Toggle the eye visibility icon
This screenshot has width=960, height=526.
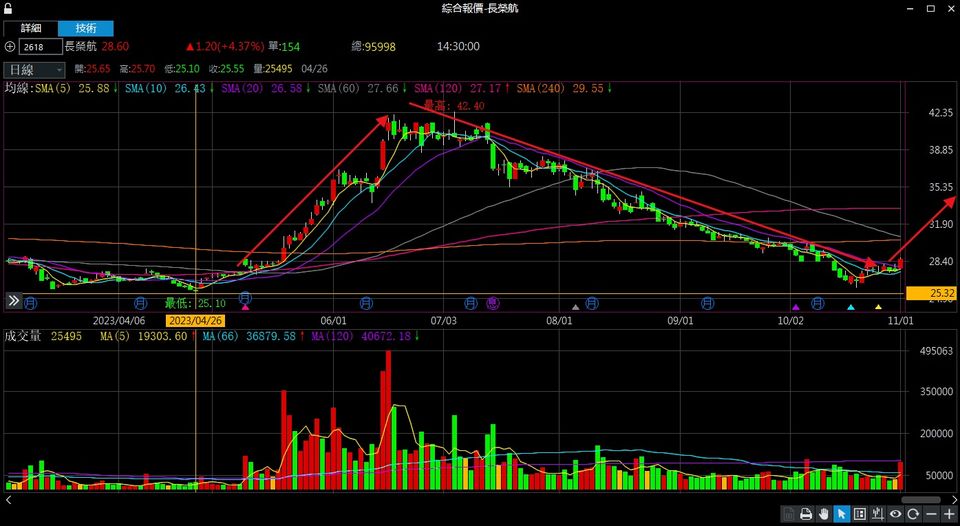pos(896,514)
